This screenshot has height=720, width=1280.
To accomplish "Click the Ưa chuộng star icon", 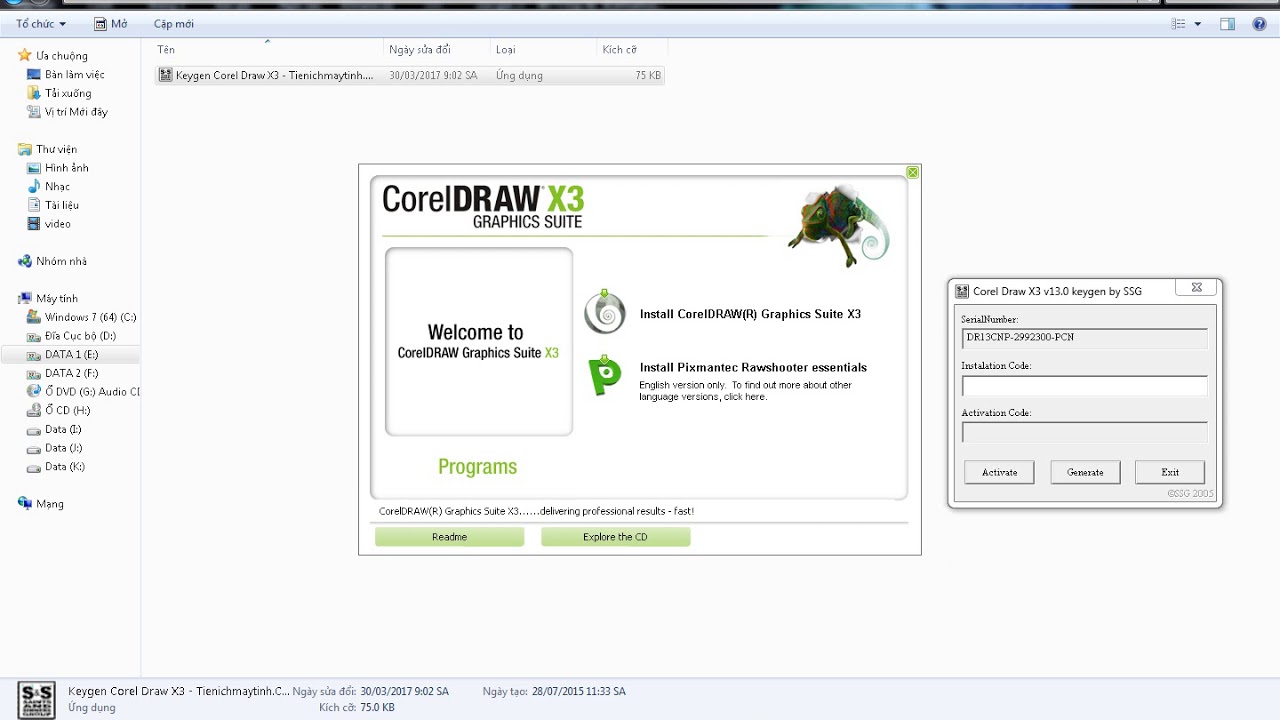I will tap(25, 55).
